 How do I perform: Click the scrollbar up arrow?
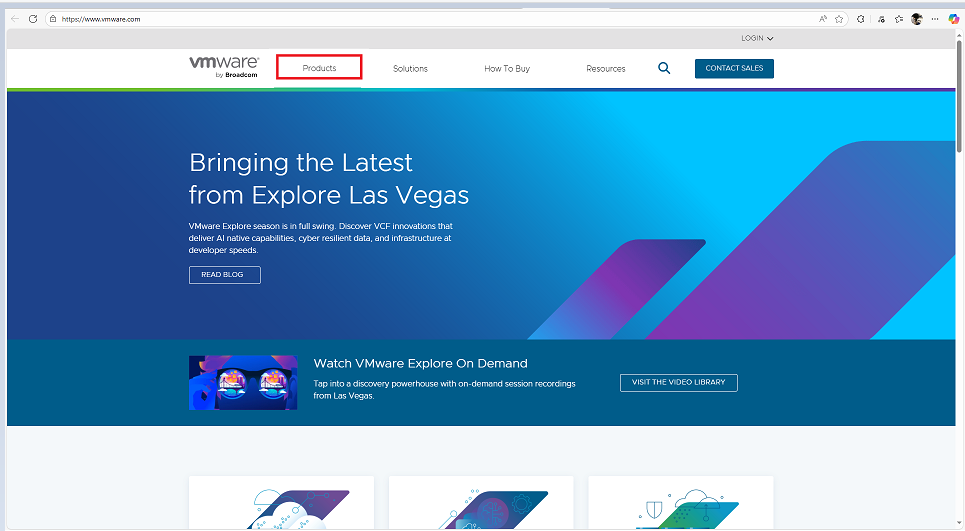(959, 36)
